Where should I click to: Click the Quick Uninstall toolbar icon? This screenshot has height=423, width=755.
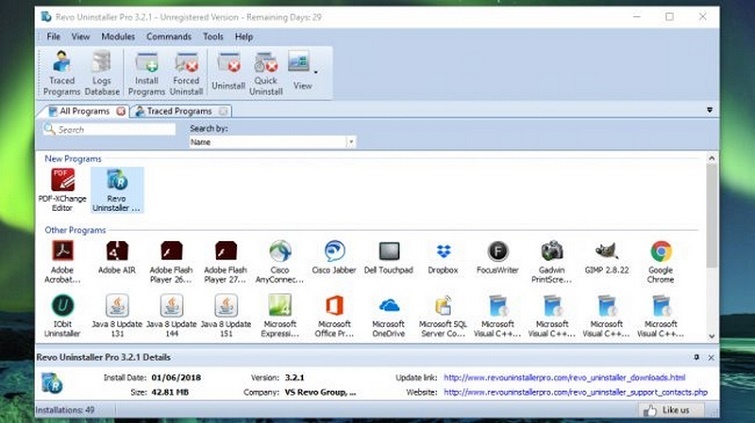coord(265,72)
